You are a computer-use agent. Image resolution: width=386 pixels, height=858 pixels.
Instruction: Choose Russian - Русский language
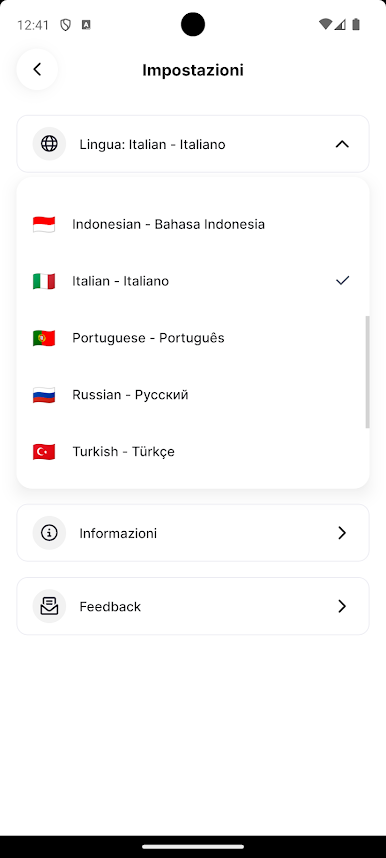(193, 395)
